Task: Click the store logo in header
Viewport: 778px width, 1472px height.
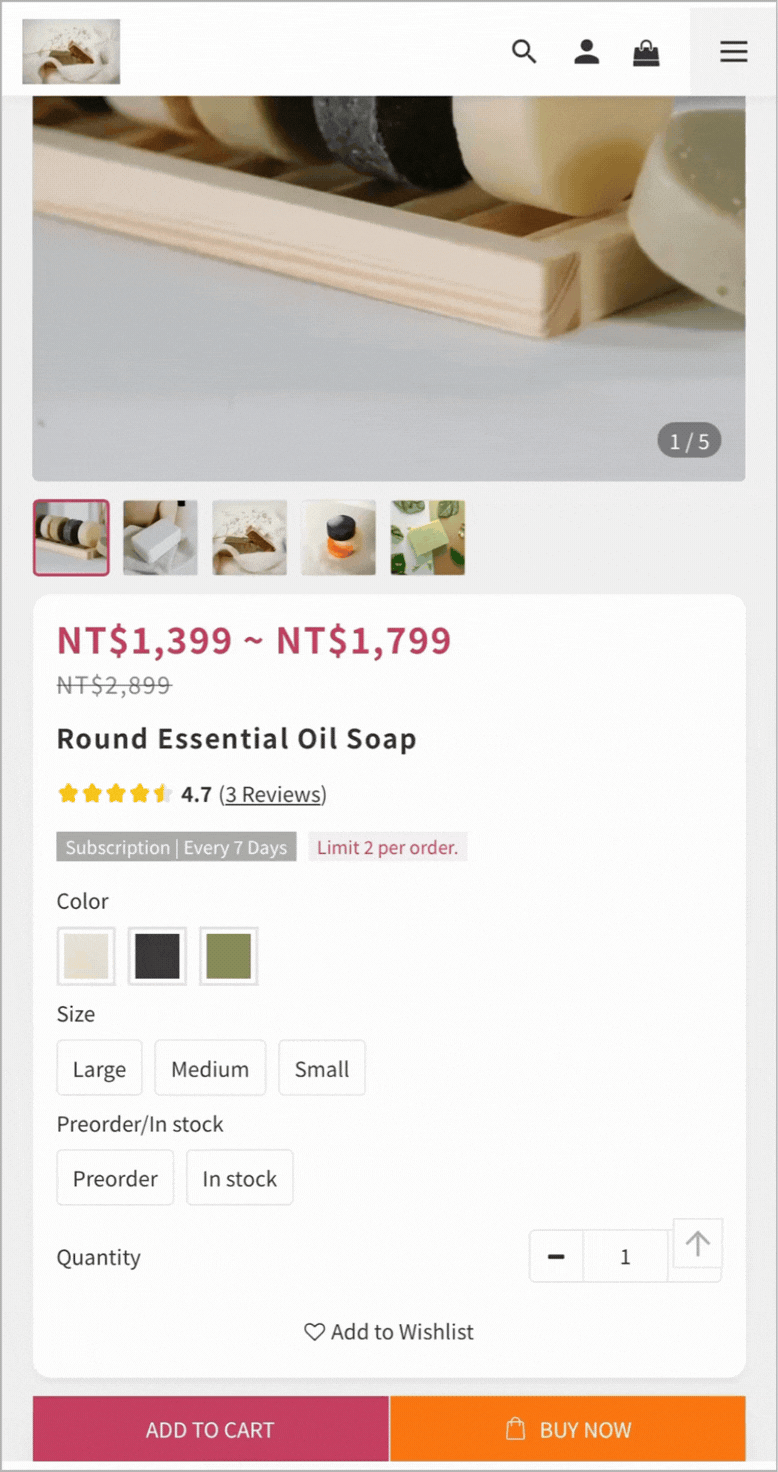Action: [71, 51]
